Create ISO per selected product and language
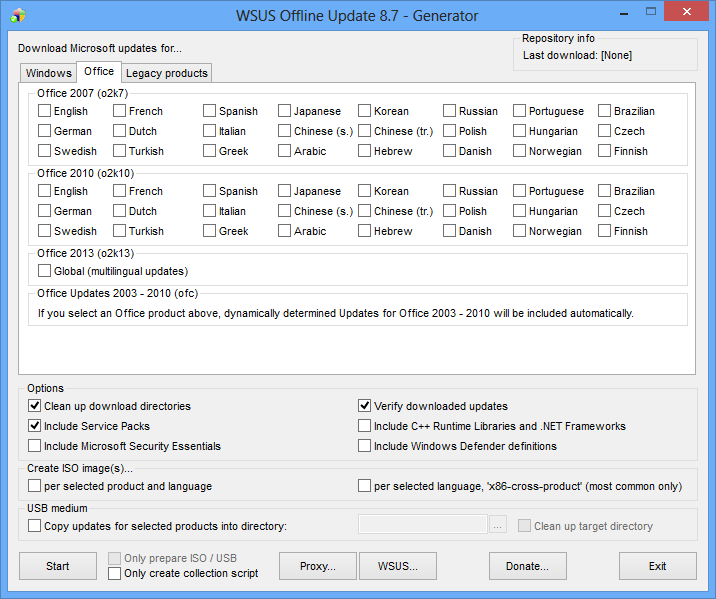 pos(35,486)
